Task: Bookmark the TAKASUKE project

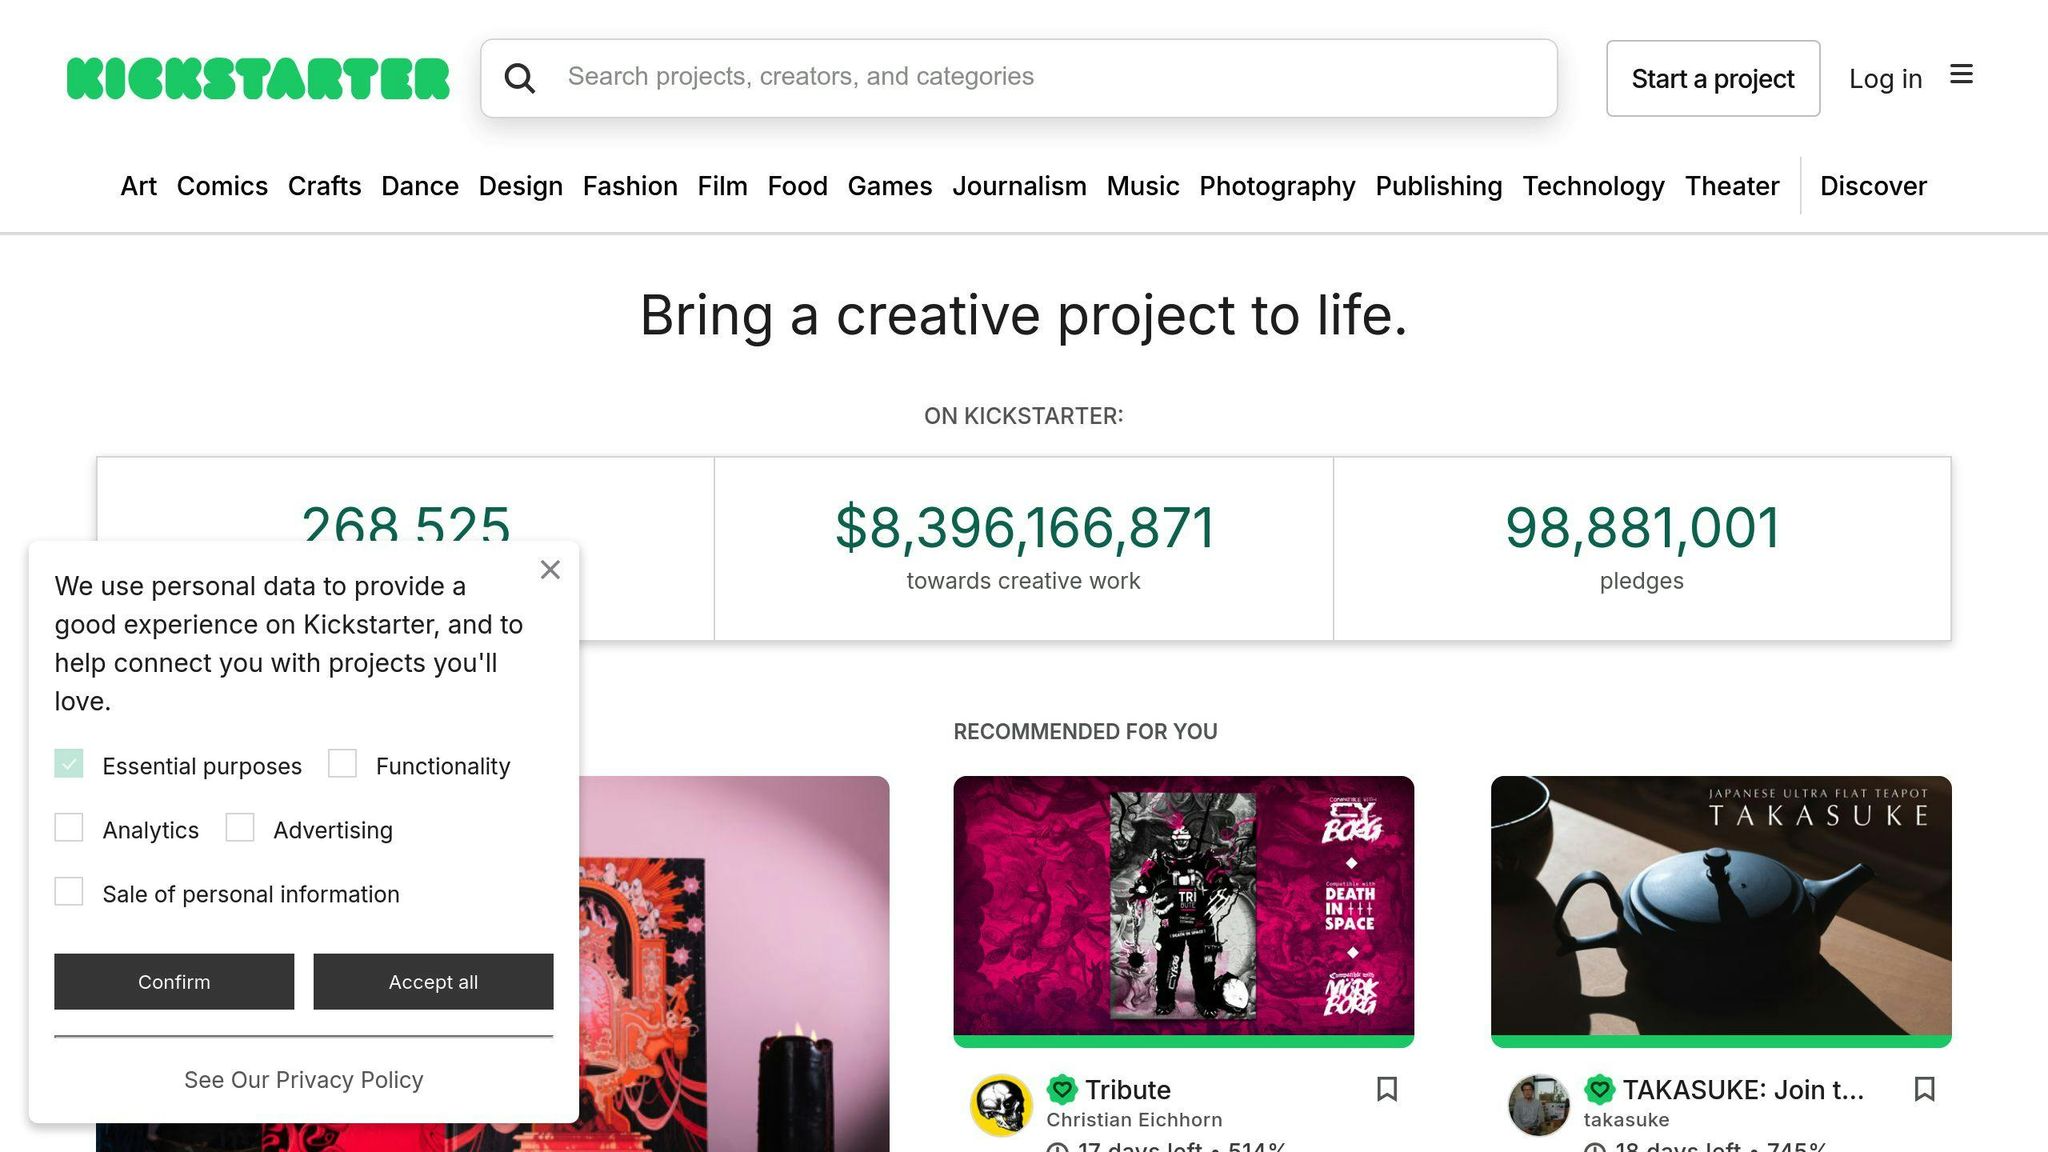Action: (x=1925, y=1090)
